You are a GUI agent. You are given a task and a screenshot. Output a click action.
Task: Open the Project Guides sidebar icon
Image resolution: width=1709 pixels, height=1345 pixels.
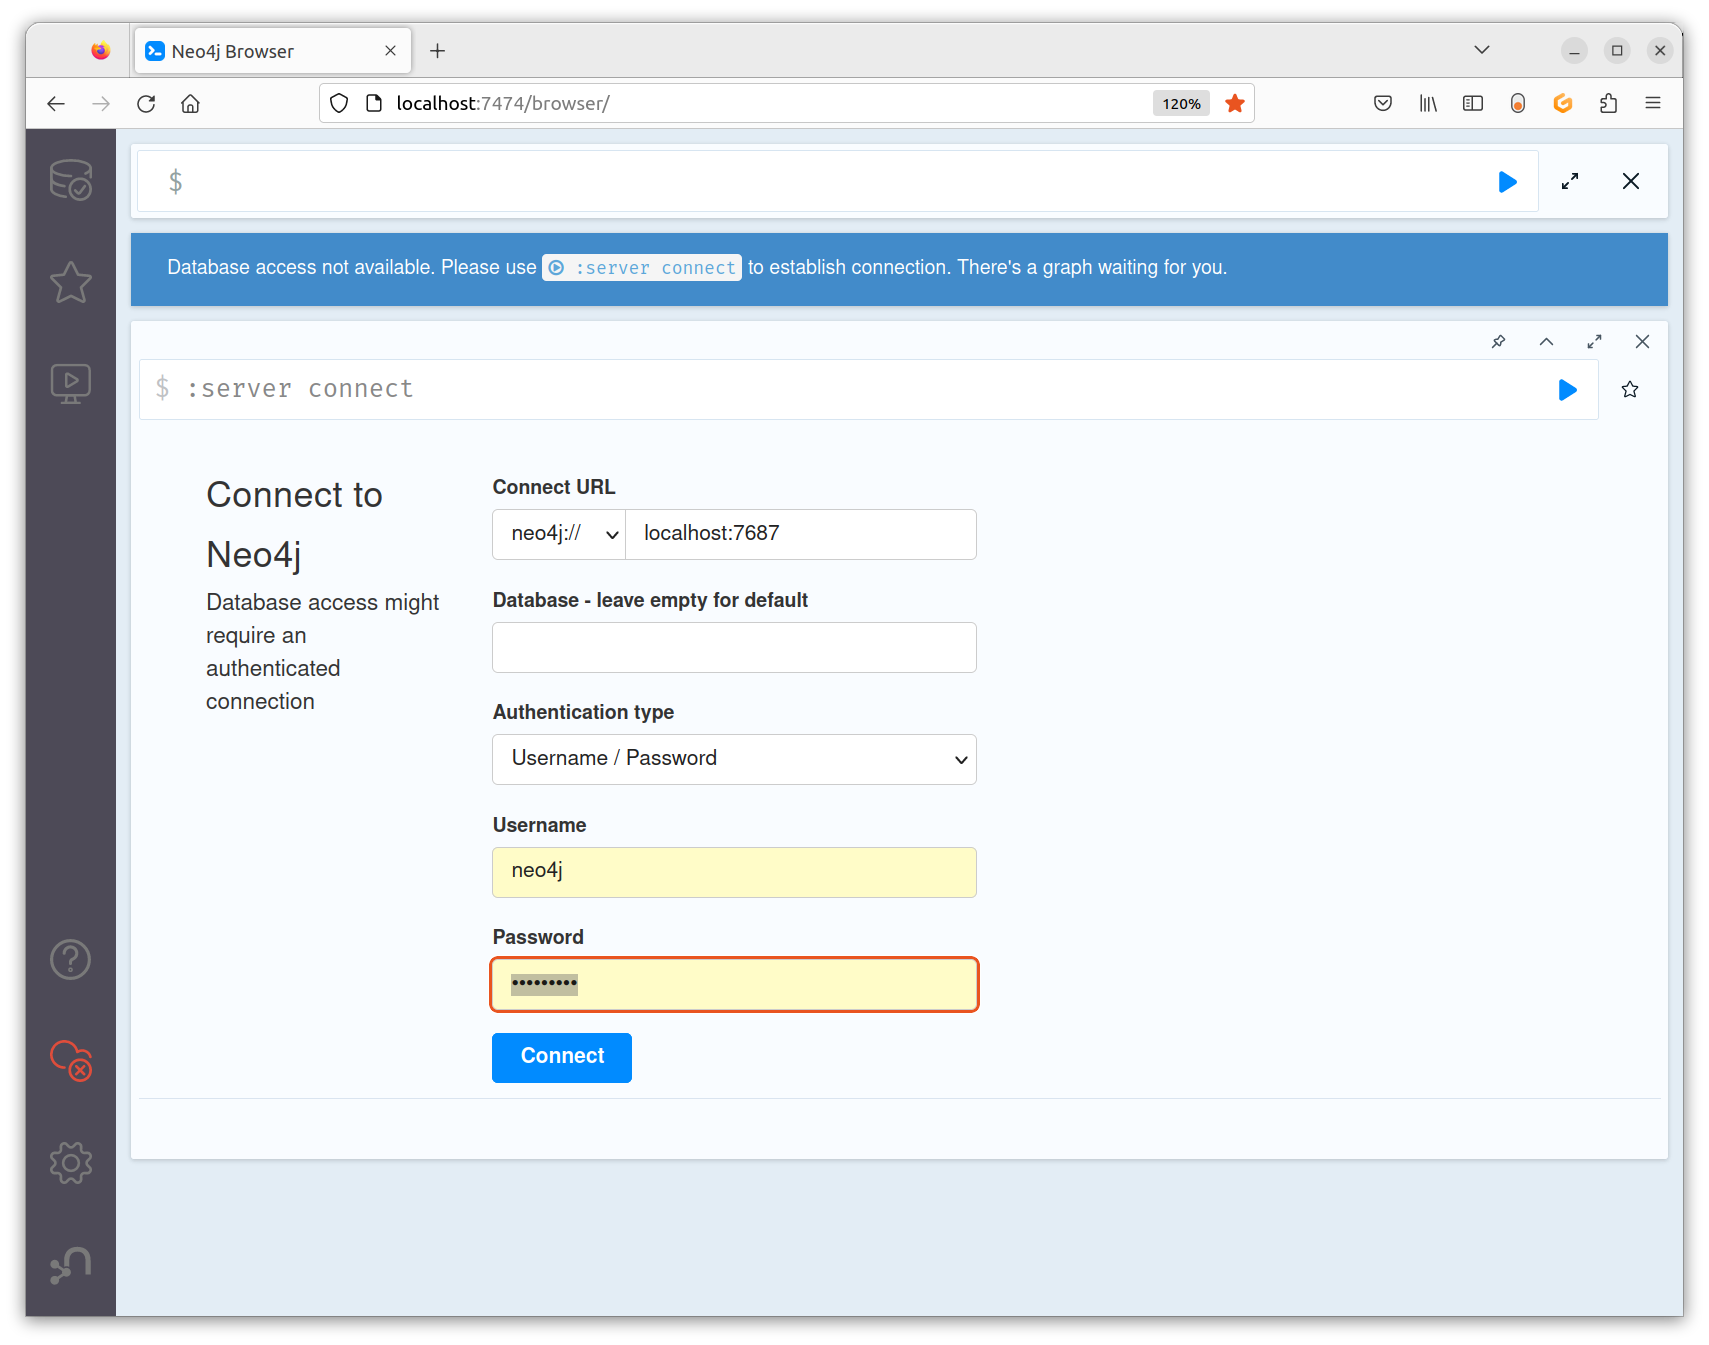(x=71, y=383)
